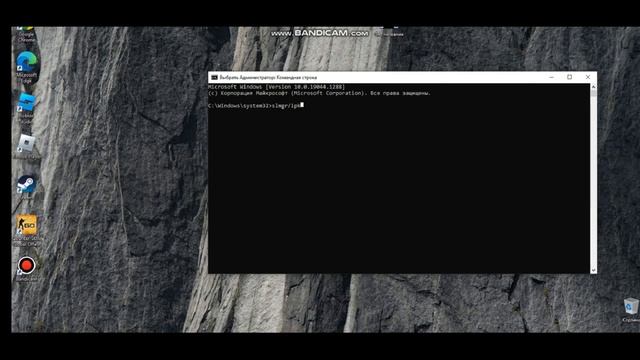
Task: Open the Roblox Studio desktop shortcut
Action: pyautogui.click(x=27, y=102)
